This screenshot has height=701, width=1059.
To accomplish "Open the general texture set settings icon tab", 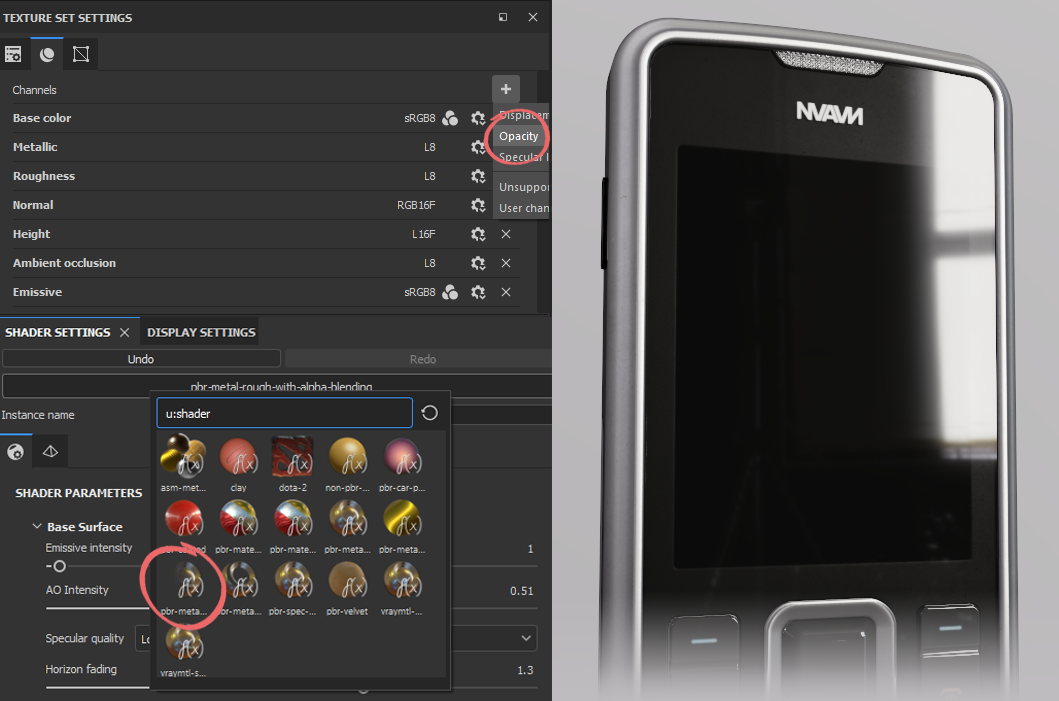I will coord(13,54).
